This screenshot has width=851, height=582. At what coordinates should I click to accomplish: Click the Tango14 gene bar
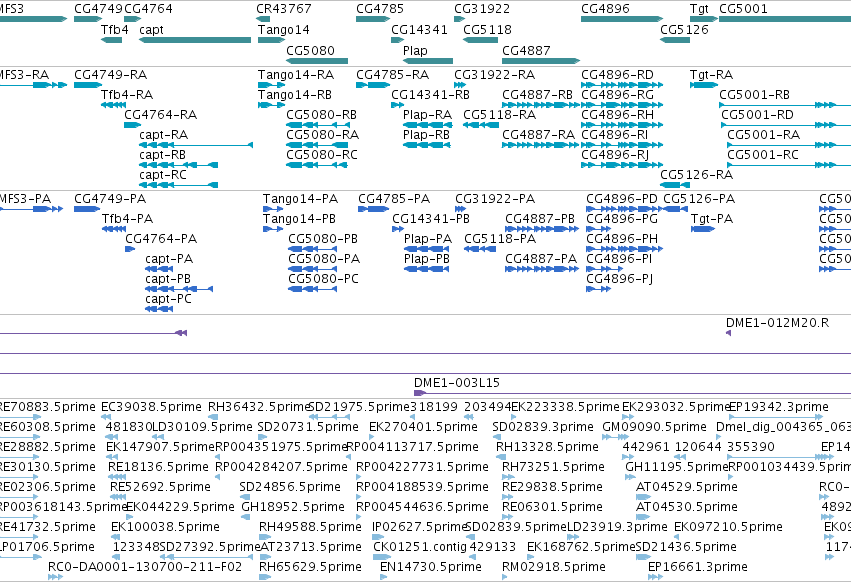[271, 40]
